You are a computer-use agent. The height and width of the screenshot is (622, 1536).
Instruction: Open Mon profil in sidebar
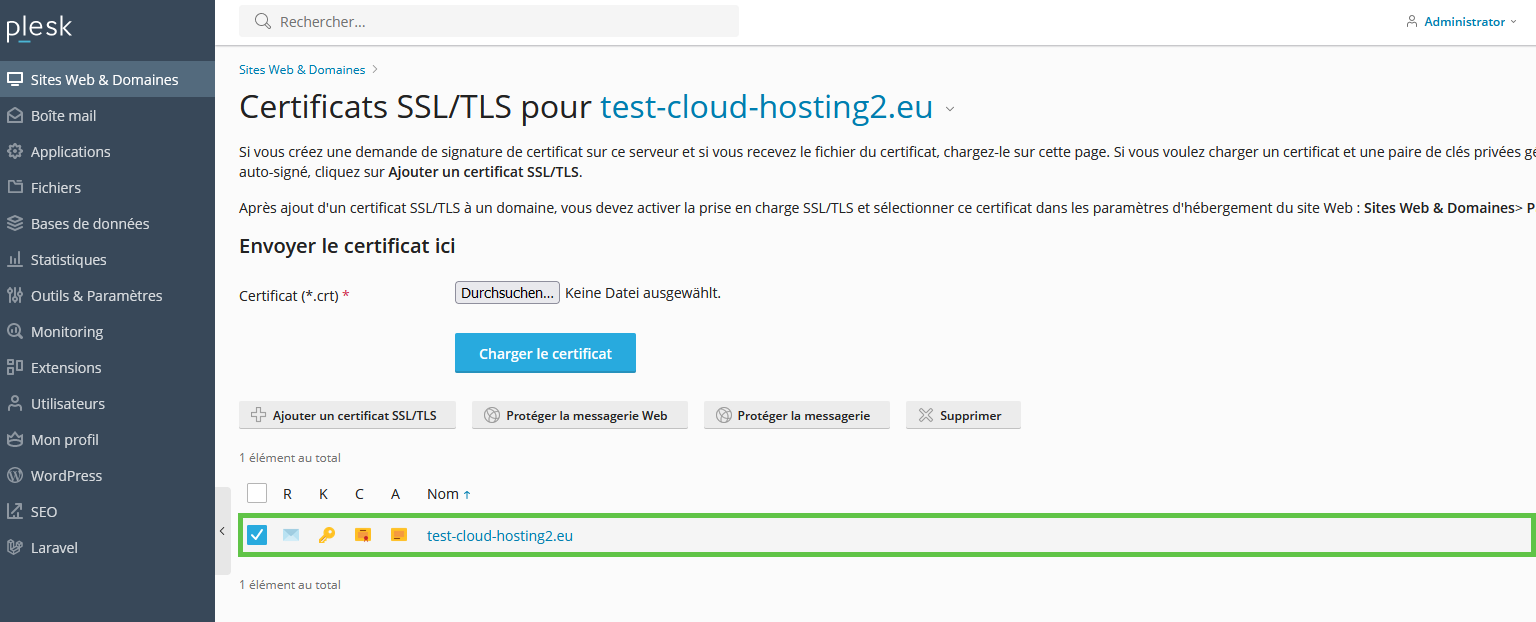[x=107, y=439]
